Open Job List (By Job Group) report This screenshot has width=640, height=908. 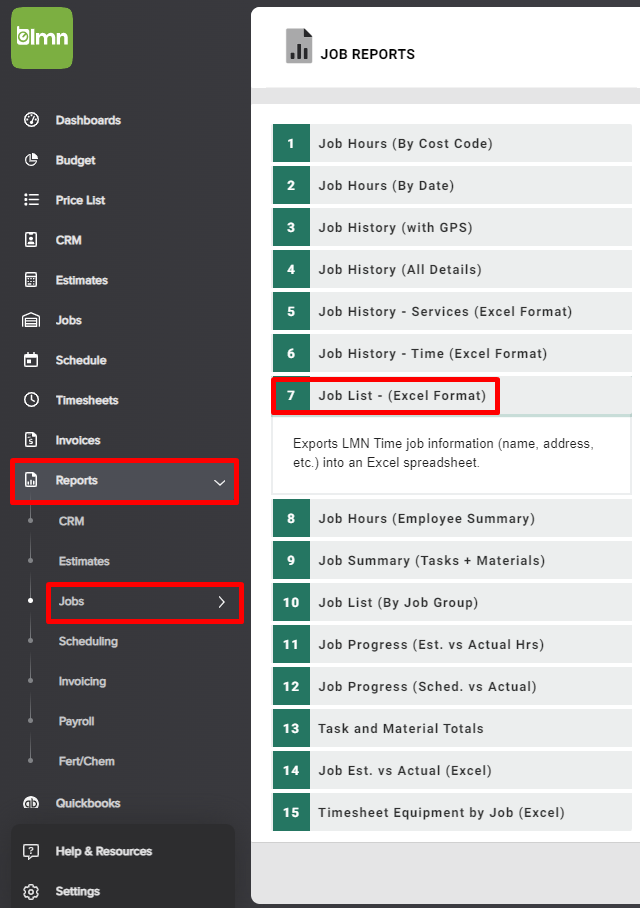tap(452, 602)
